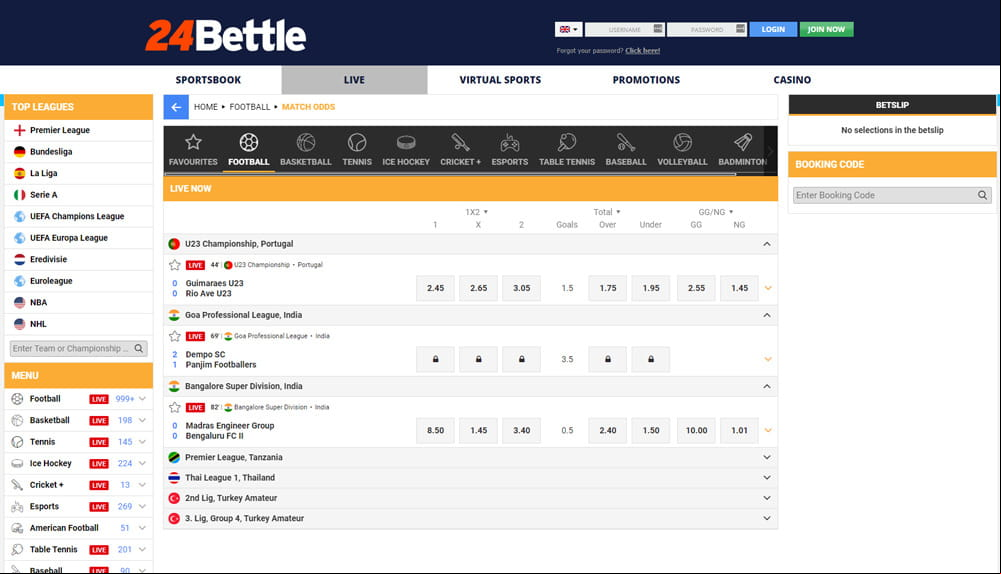Open NHL in Top Leagues

[79, 324]
